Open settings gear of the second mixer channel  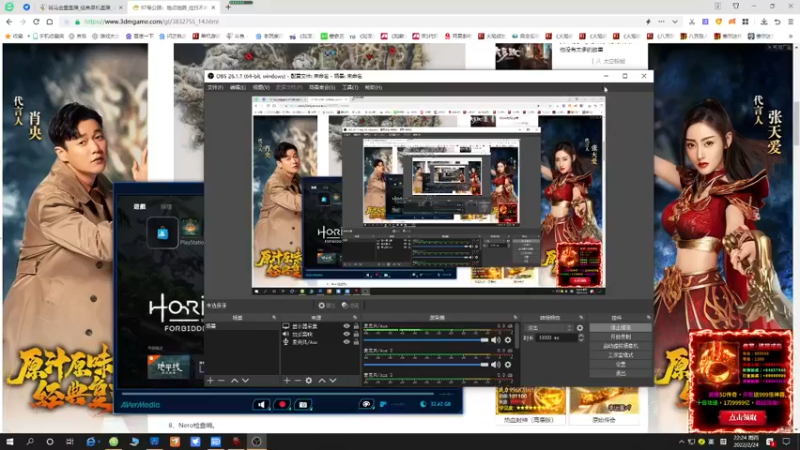pos(508,365)
